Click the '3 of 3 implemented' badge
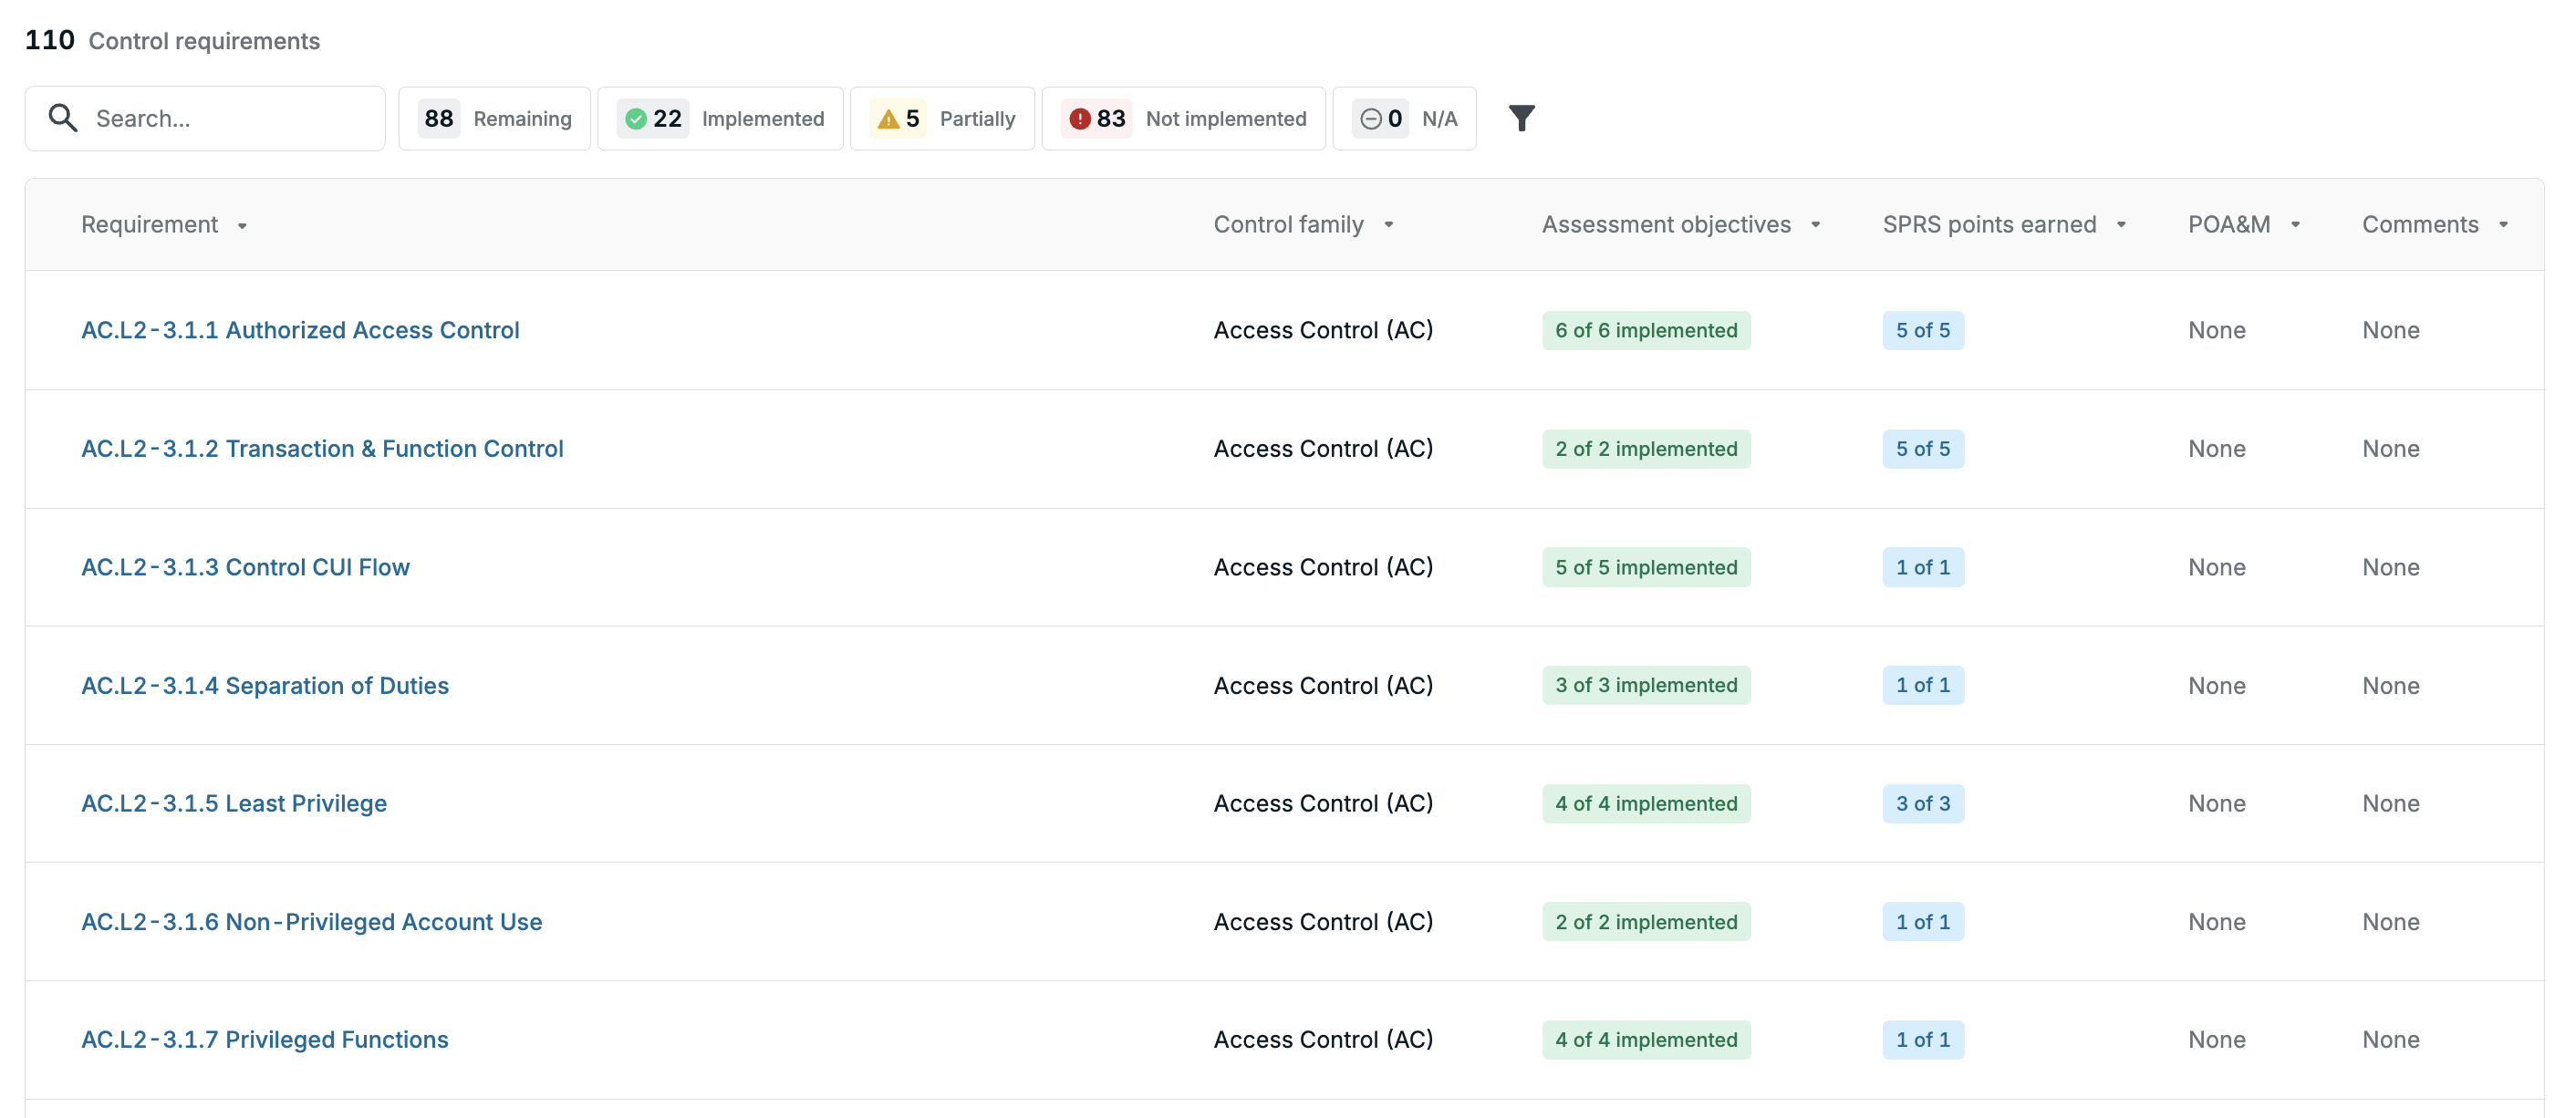 pos(1646,685)
